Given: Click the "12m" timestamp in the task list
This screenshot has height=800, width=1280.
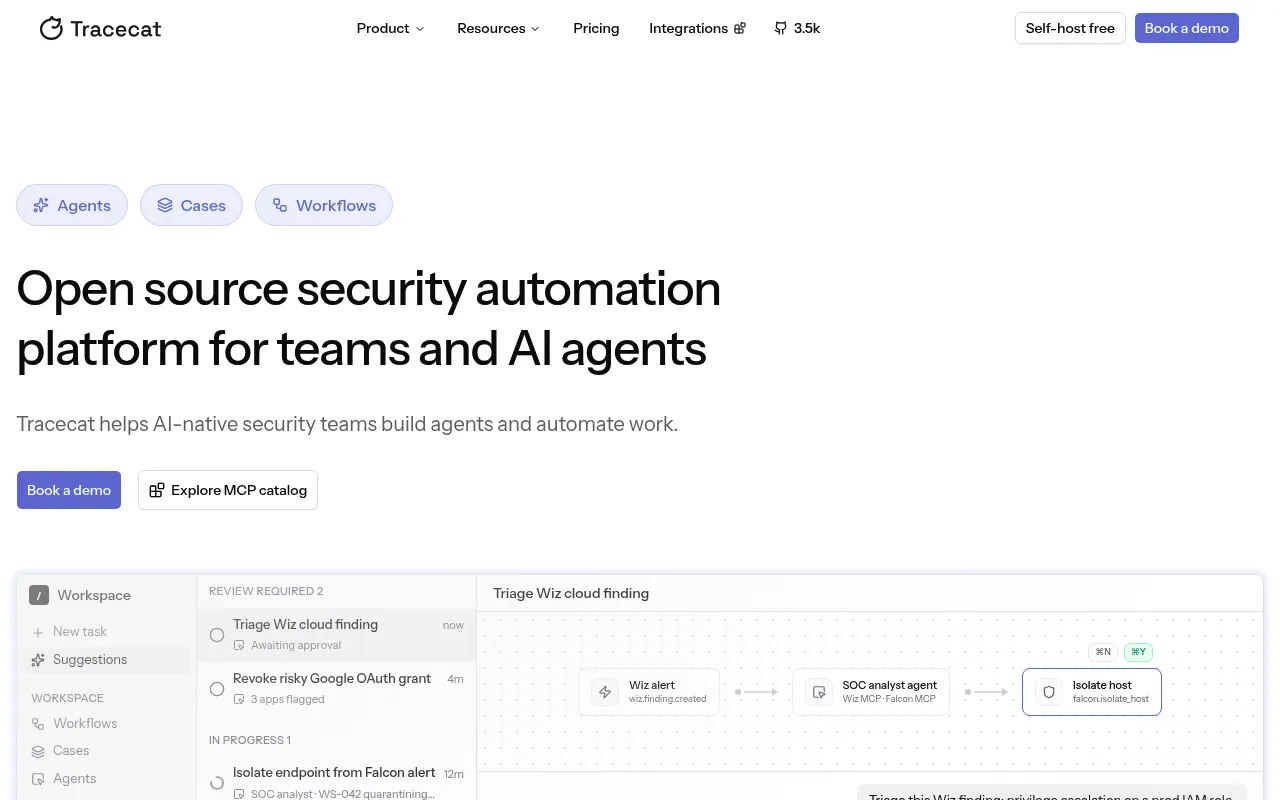Looking at the screenshot, I should [x=454, y=774].
